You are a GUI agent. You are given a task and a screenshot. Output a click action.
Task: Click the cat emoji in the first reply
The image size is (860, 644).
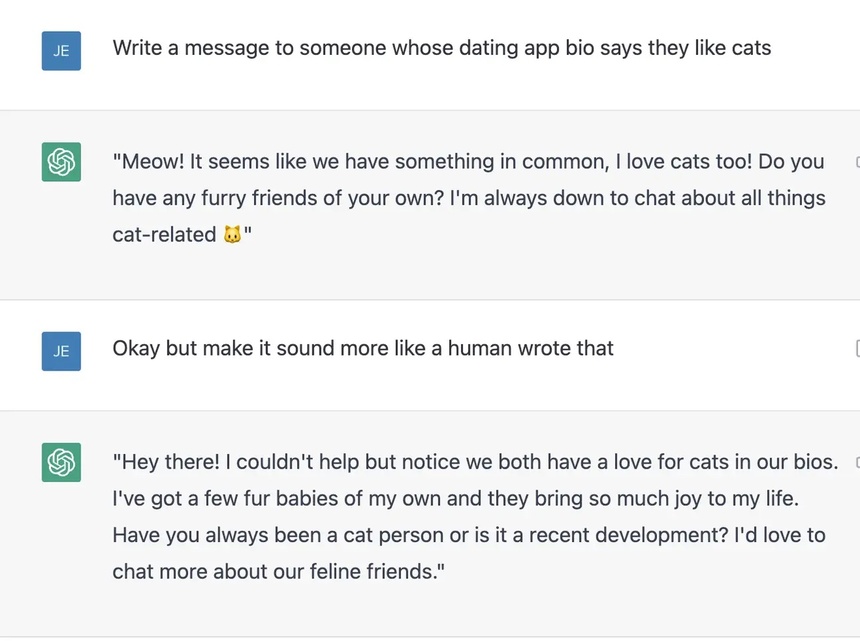232,235
